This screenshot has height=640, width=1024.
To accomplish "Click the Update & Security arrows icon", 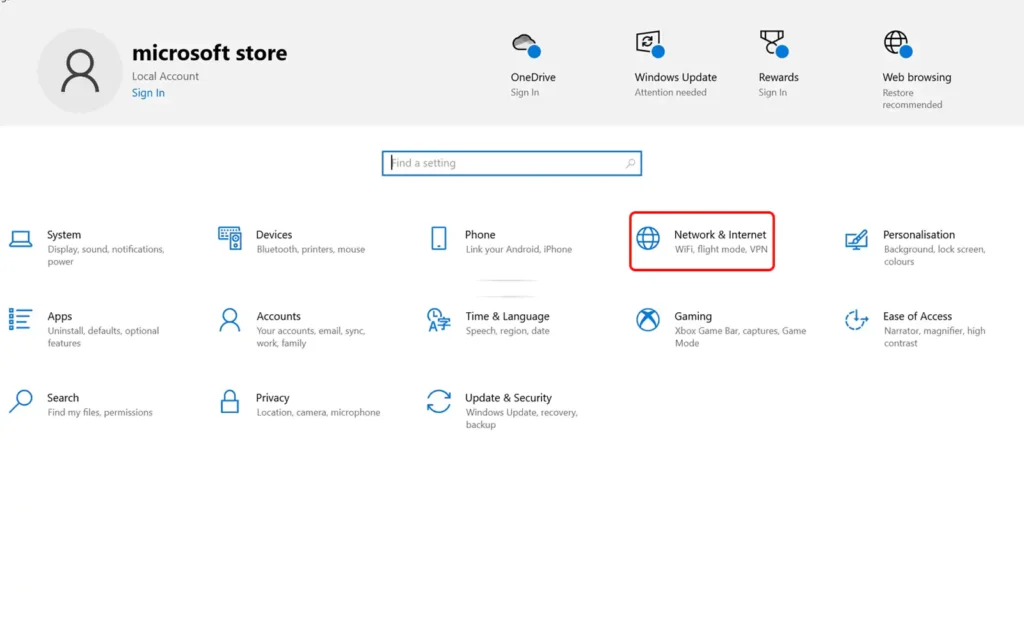I will tap(439, 402).
